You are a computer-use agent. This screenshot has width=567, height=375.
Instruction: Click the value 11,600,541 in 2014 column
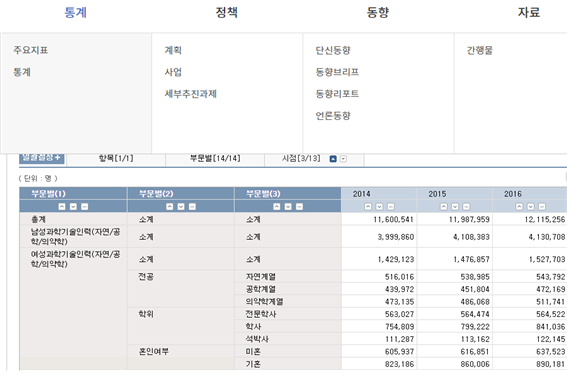pyautogui.click(x=393, y=219)
